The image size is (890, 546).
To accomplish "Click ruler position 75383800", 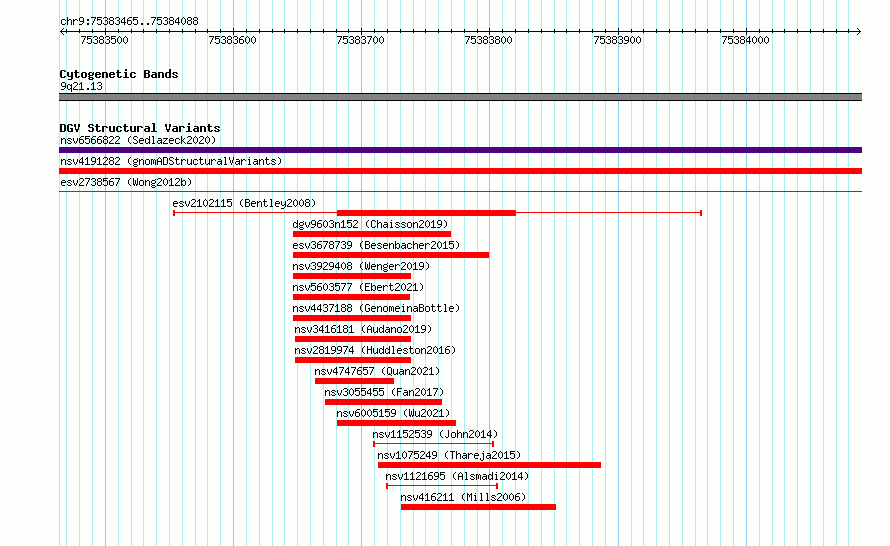I will pyautogui.click(x=489, y=40).
